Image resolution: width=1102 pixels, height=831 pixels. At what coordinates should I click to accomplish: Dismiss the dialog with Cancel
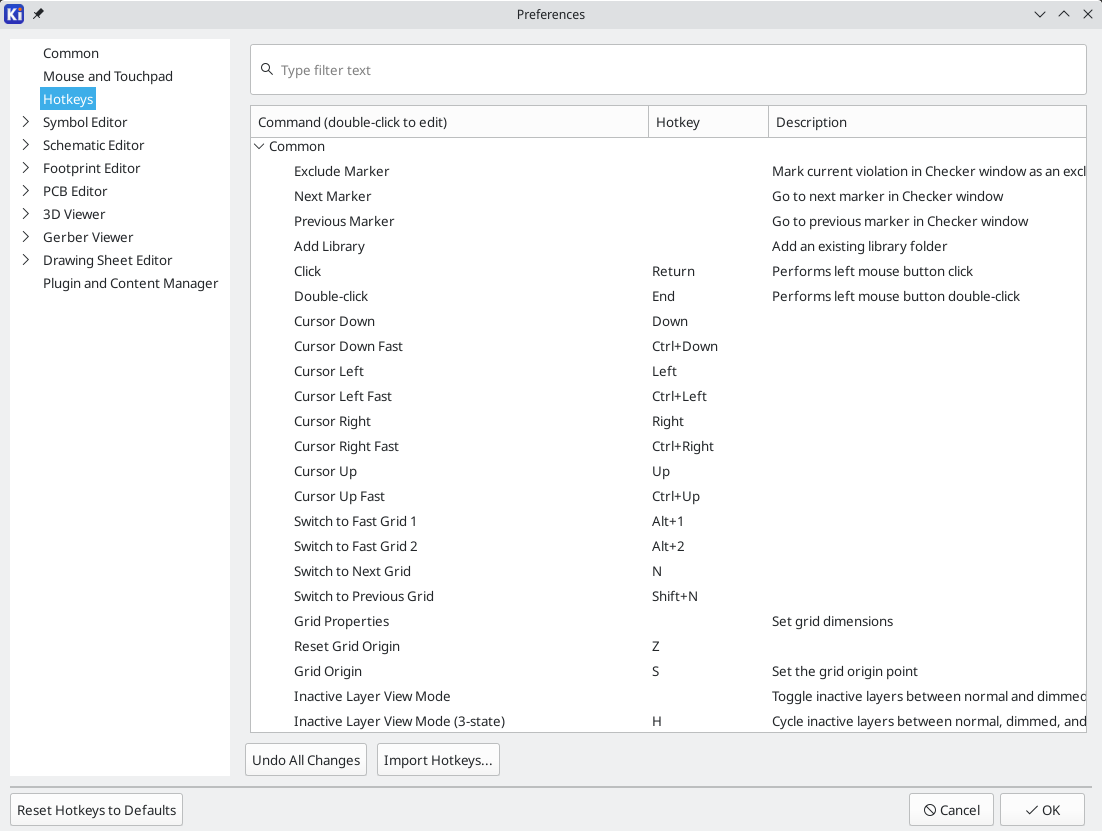pos(950,809)
